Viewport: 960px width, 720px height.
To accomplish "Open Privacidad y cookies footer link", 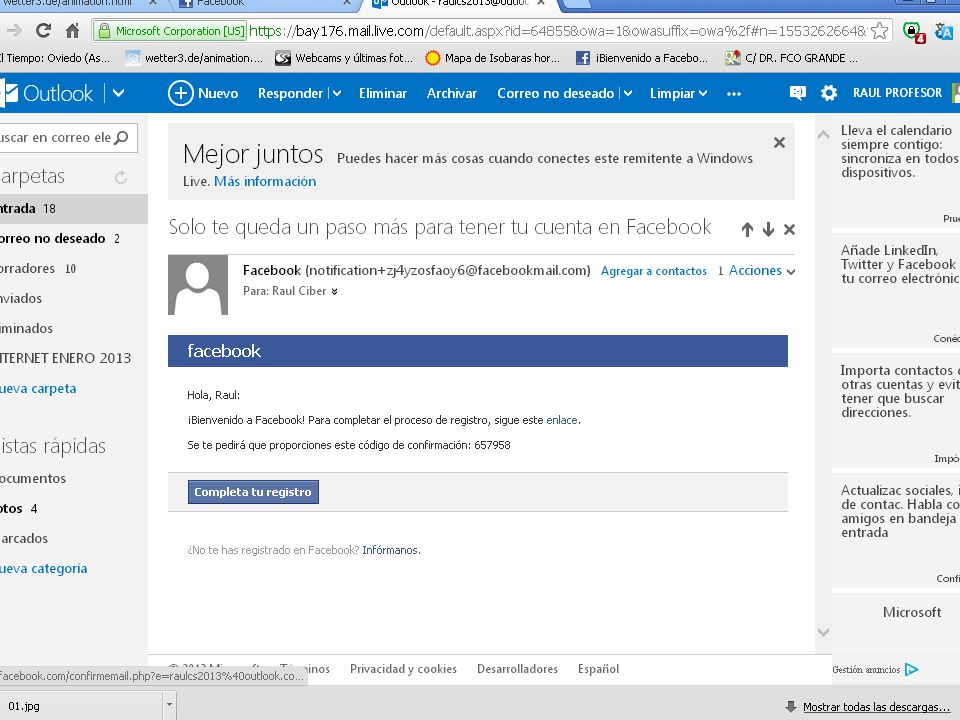I will [403, 669].
